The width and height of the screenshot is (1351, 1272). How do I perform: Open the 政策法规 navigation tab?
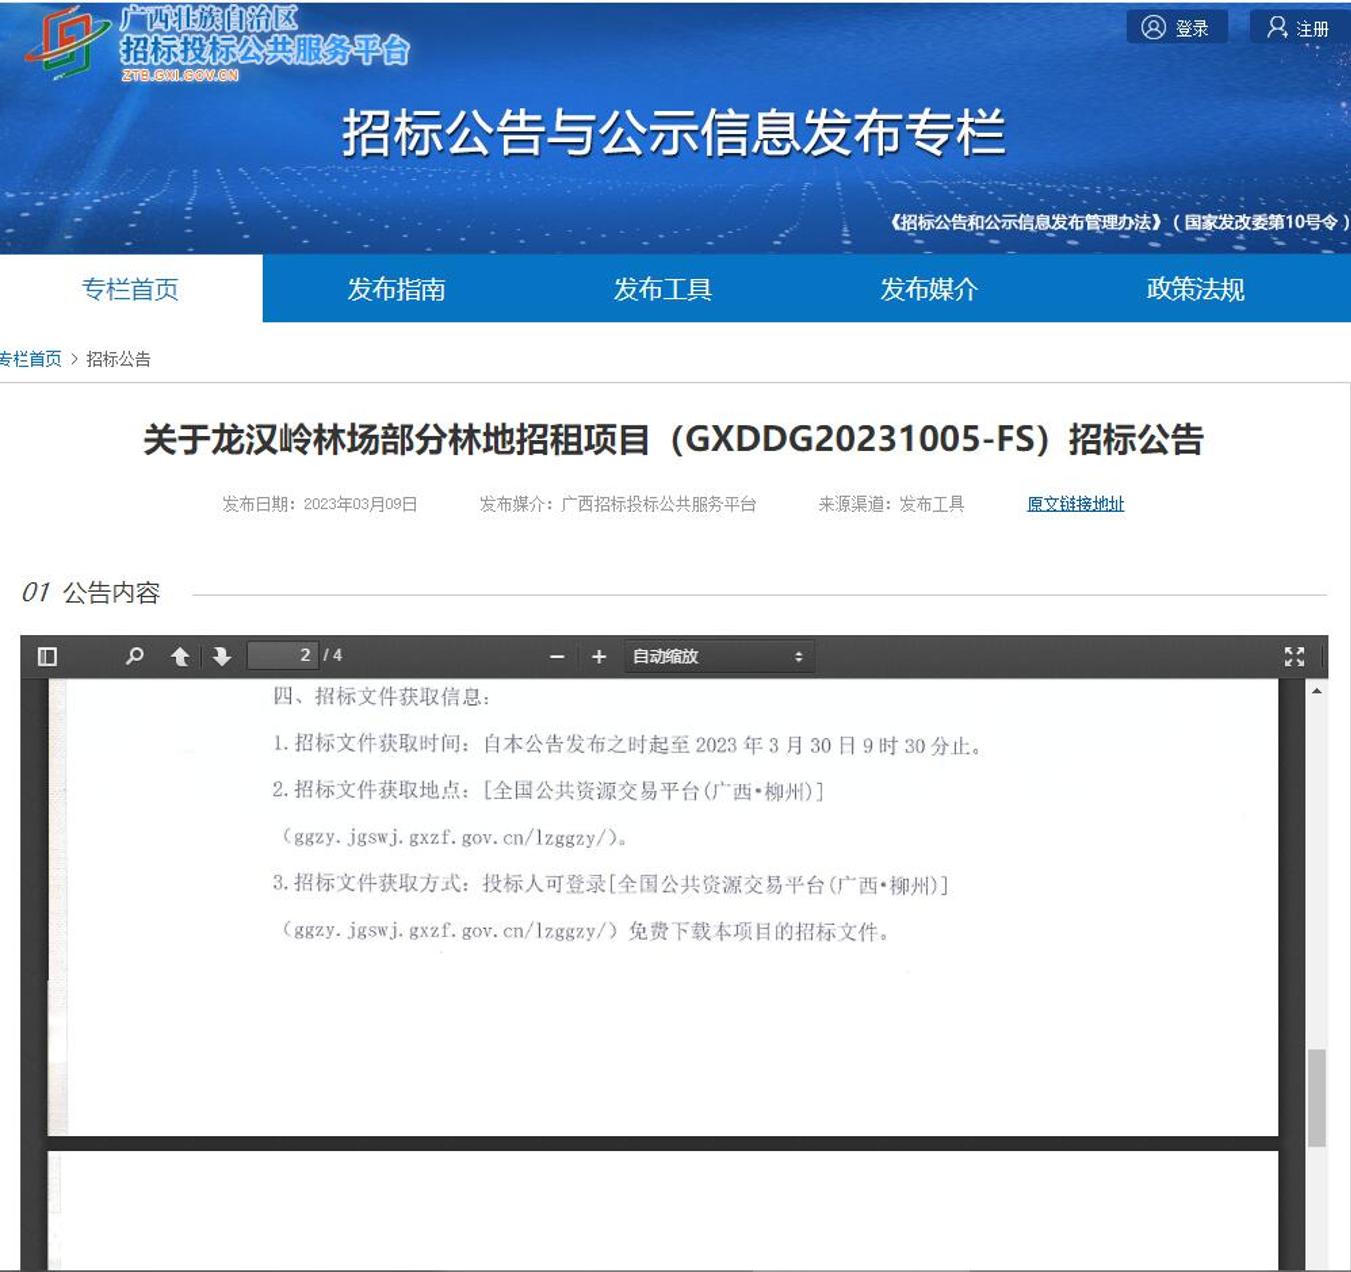click(1195, 289)
